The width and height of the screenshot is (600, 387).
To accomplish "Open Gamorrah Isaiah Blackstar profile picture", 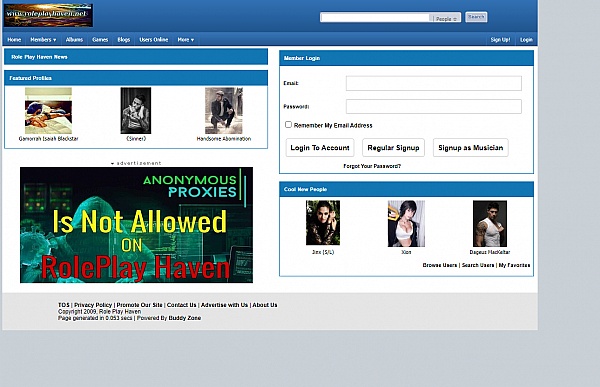I will pos(48,111).
